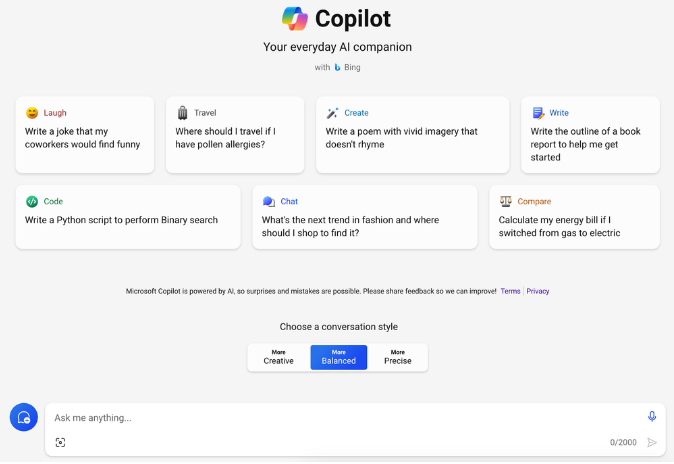Click the Laugh emoji icon
674x464 pixels.
[x=32, y=113]
